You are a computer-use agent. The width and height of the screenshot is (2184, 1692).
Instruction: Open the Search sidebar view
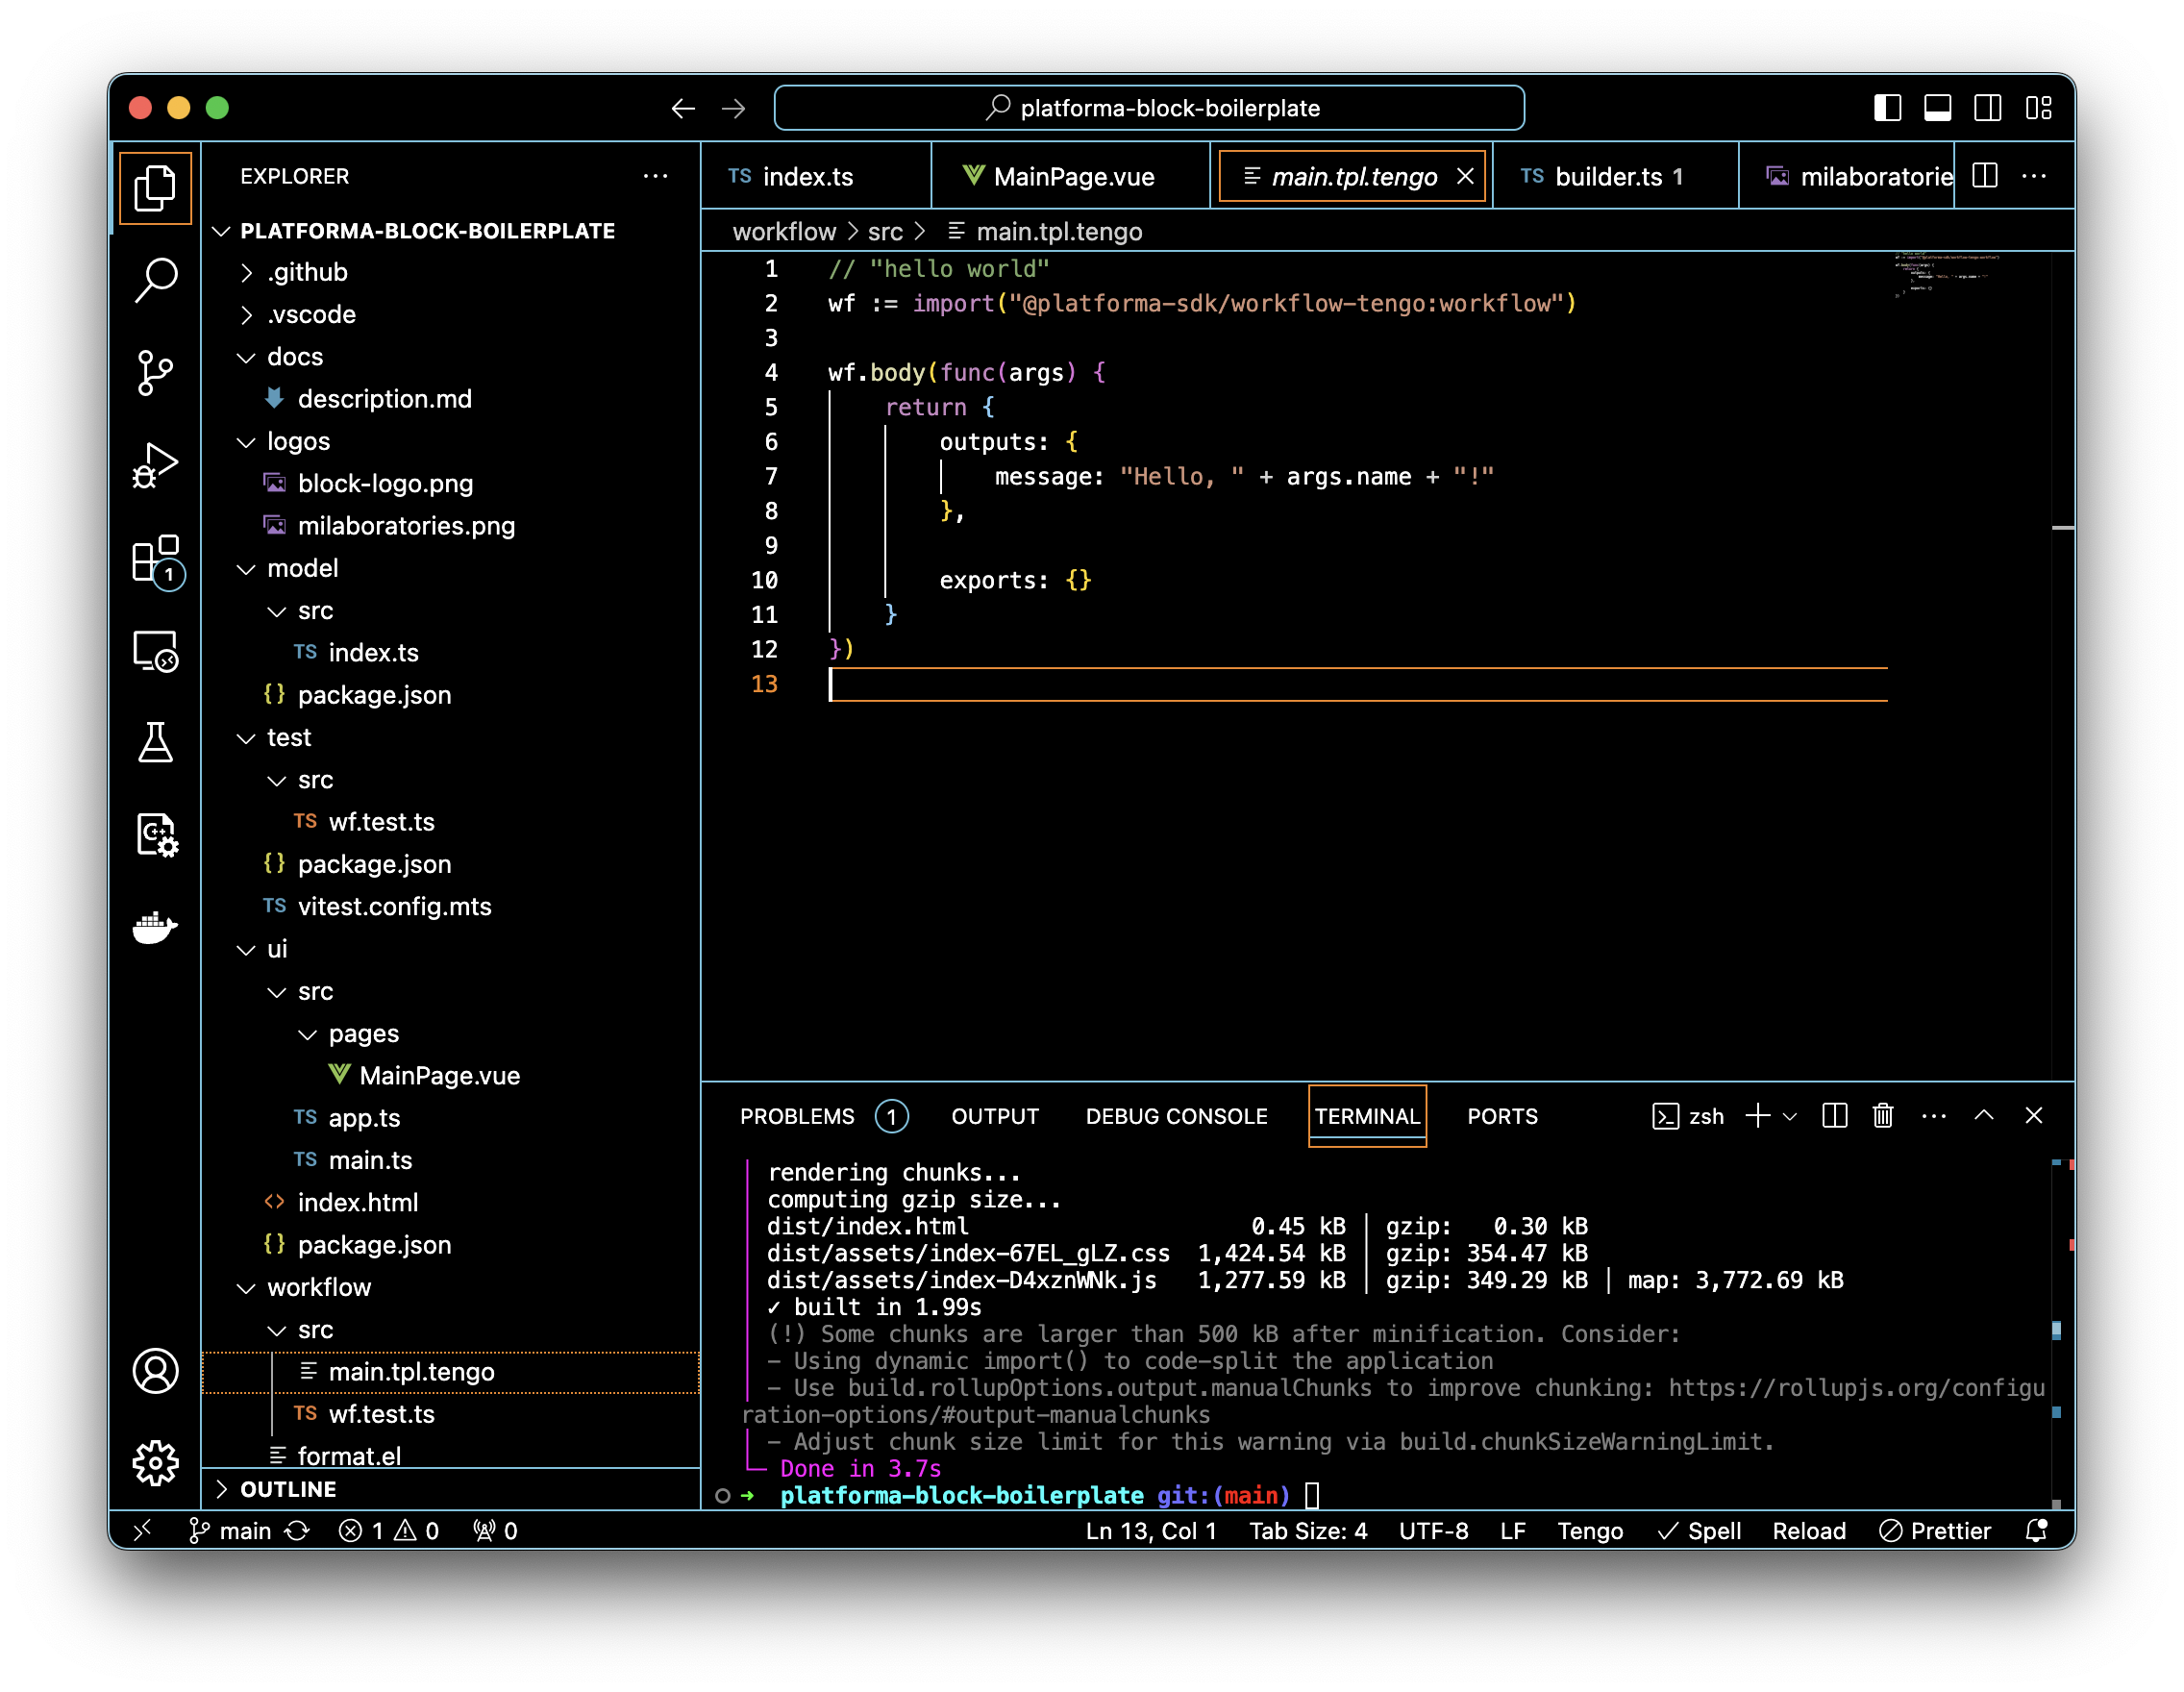[155, 280]
